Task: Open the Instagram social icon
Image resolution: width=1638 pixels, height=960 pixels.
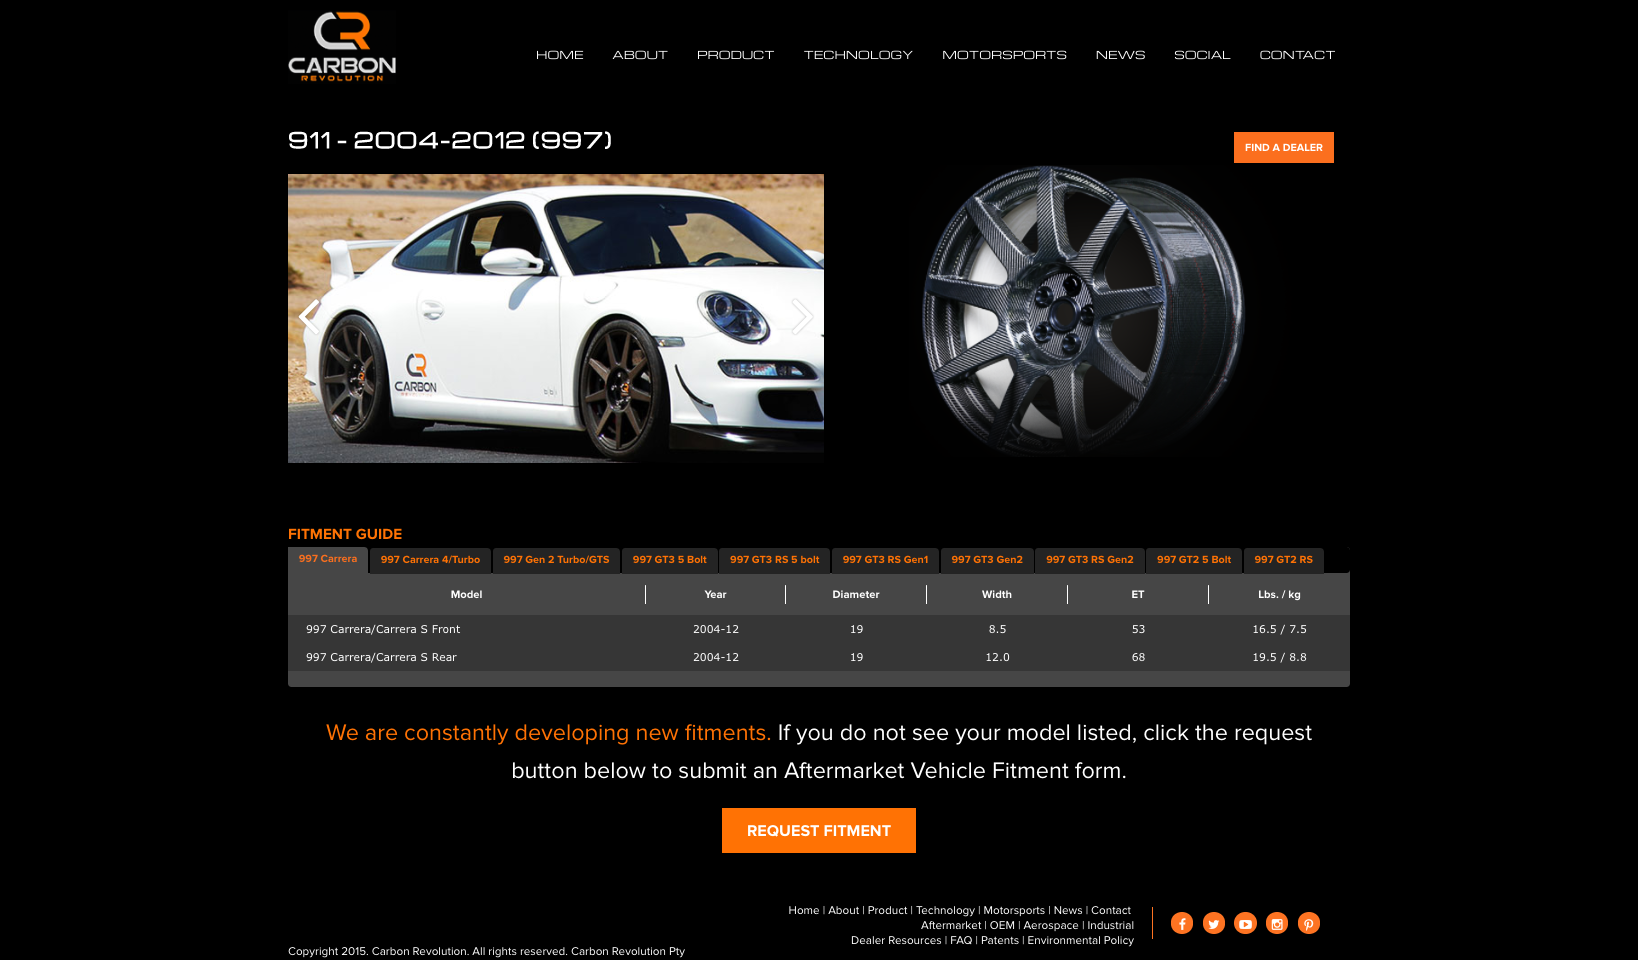Action: 1277,923
